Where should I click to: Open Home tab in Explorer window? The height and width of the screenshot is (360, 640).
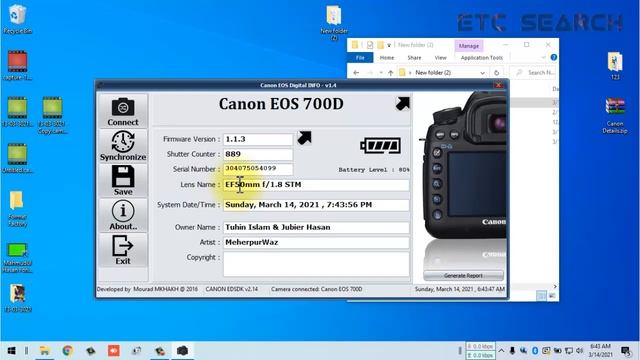pos(387,58)
